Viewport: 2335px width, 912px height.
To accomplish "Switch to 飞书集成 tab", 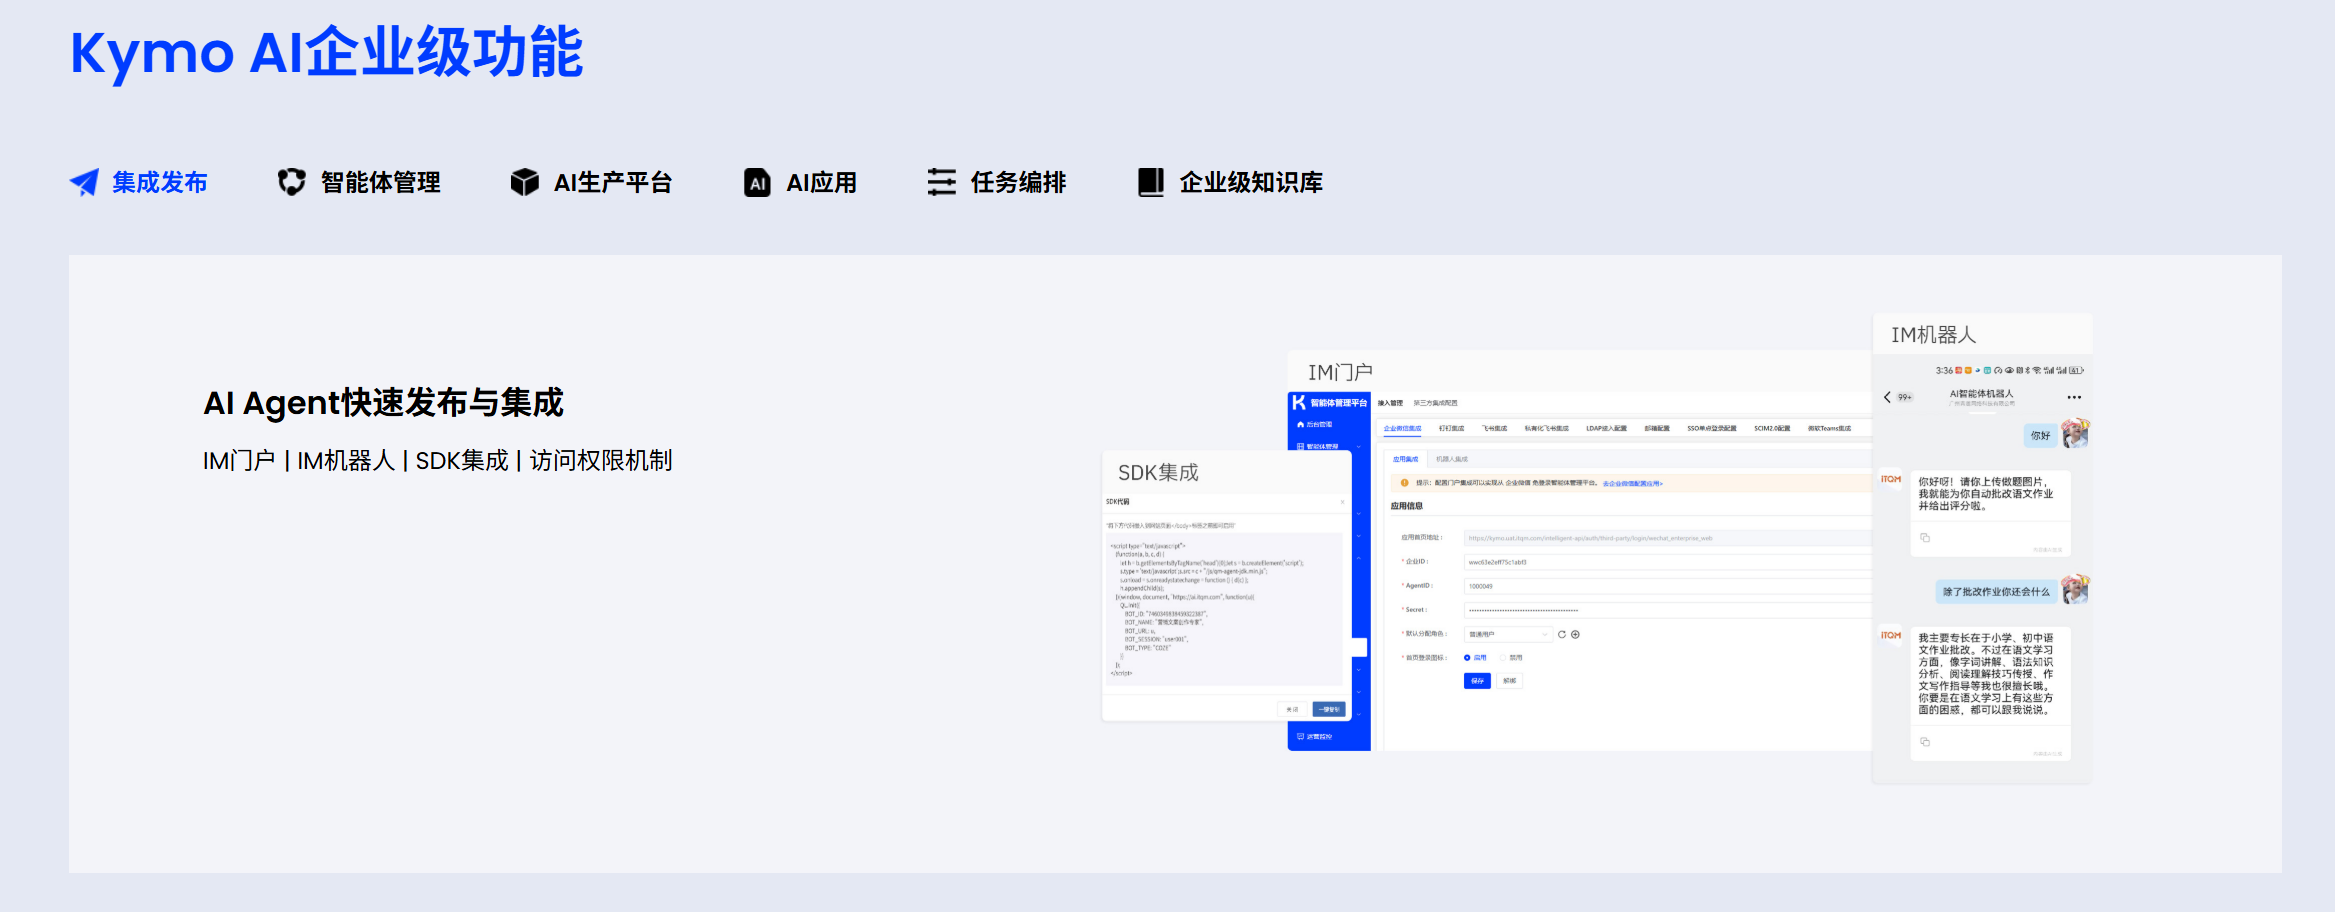I will (1494, 428).
